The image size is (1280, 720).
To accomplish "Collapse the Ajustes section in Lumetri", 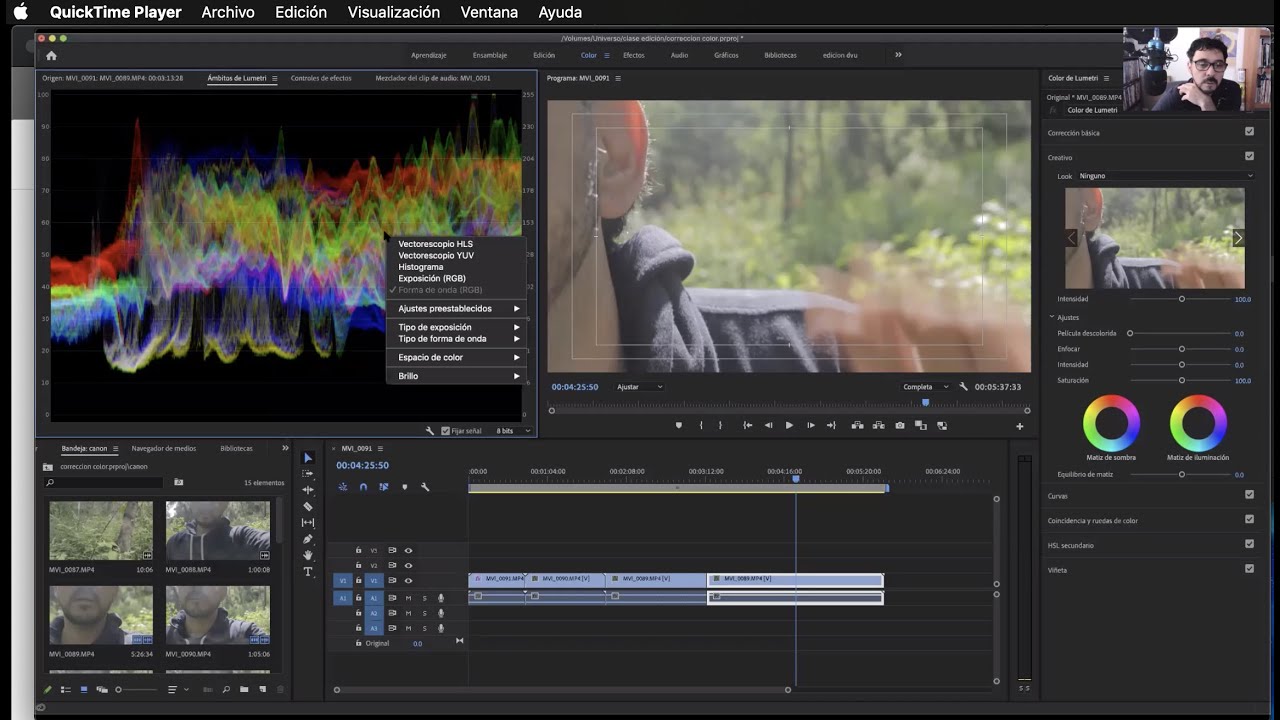I will [1052, 317].
